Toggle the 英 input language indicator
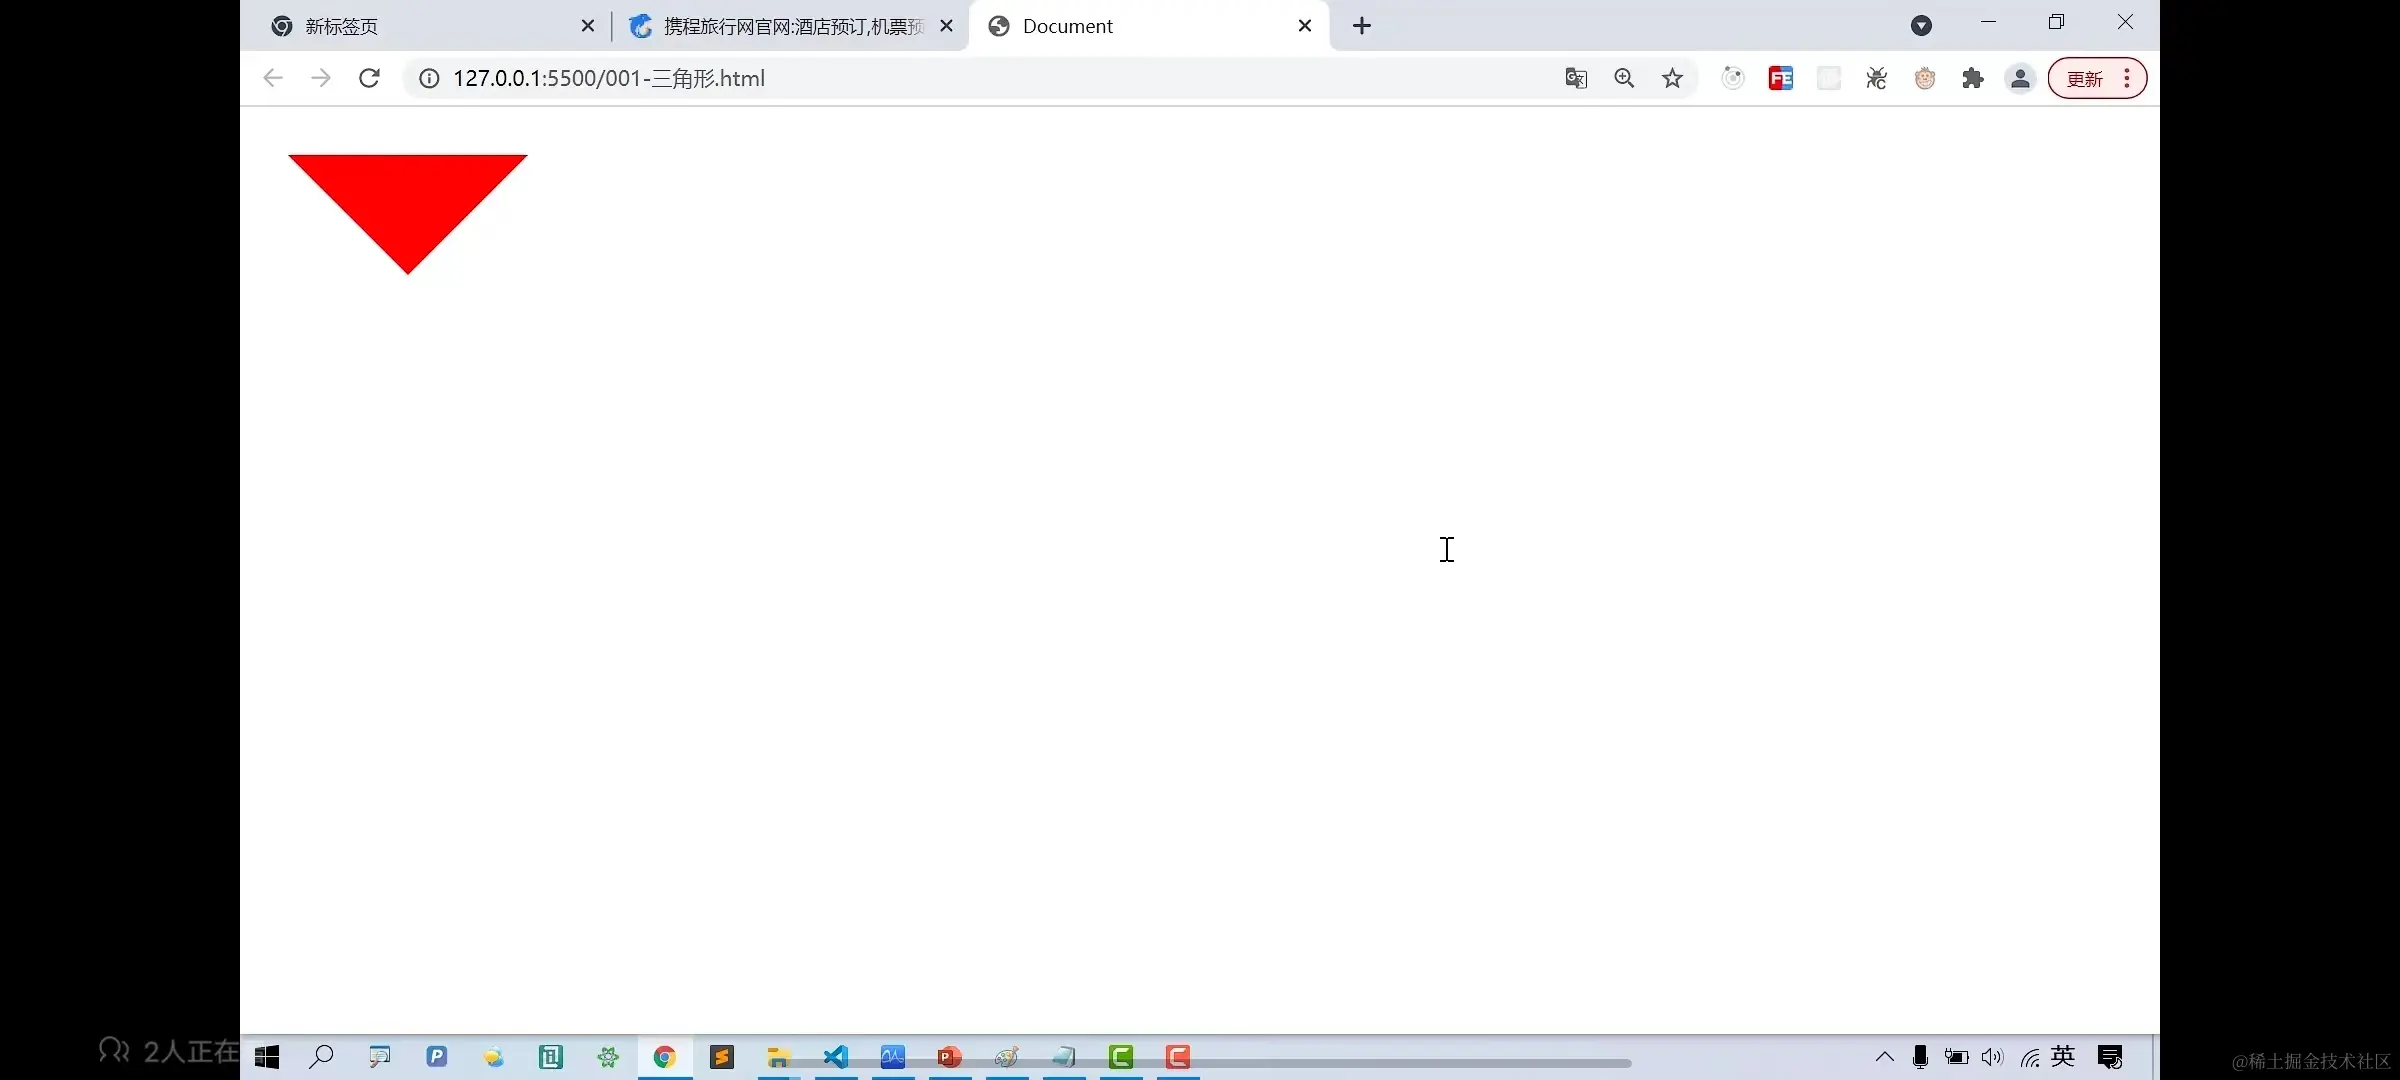Viewport: 2400px width, 1080px height. click(x=2063, y=1057)
